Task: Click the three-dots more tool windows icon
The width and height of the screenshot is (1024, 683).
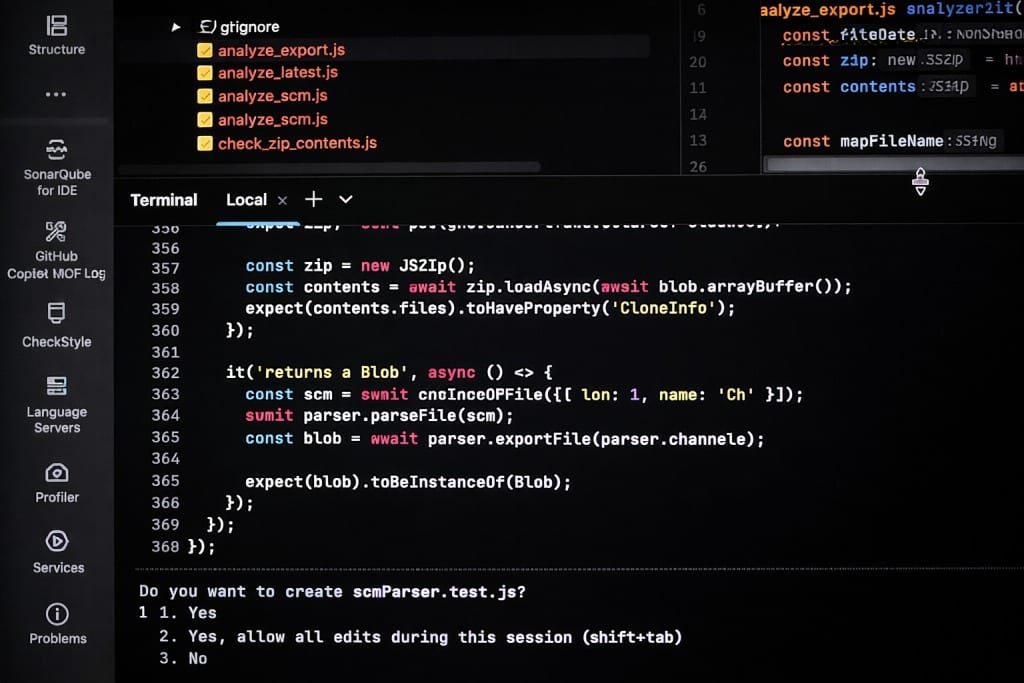Action: click(56, 95)
